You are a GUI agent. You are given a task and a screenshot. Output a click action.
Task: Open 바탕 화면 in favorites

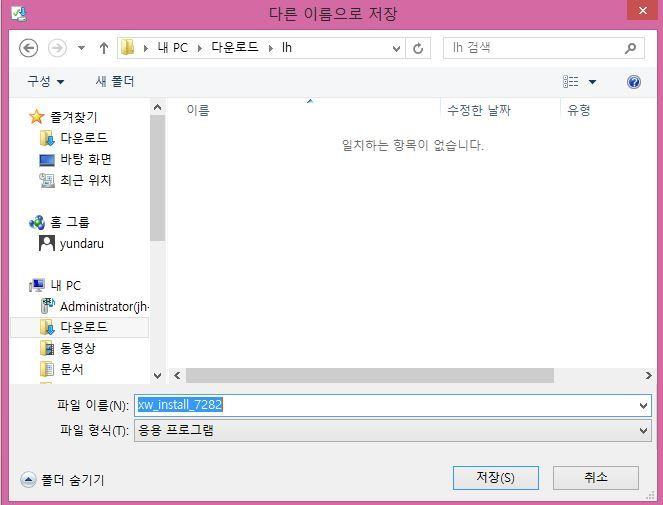86,159
